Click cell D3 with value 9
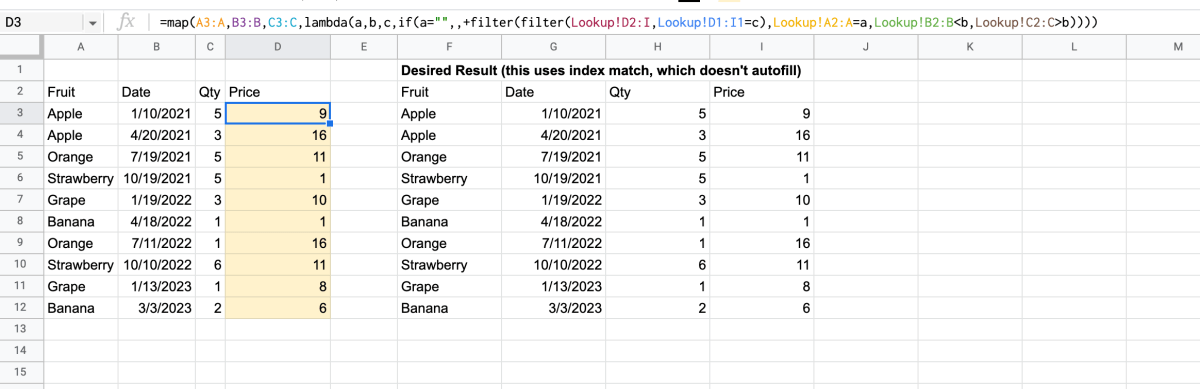 pos(277,114)
